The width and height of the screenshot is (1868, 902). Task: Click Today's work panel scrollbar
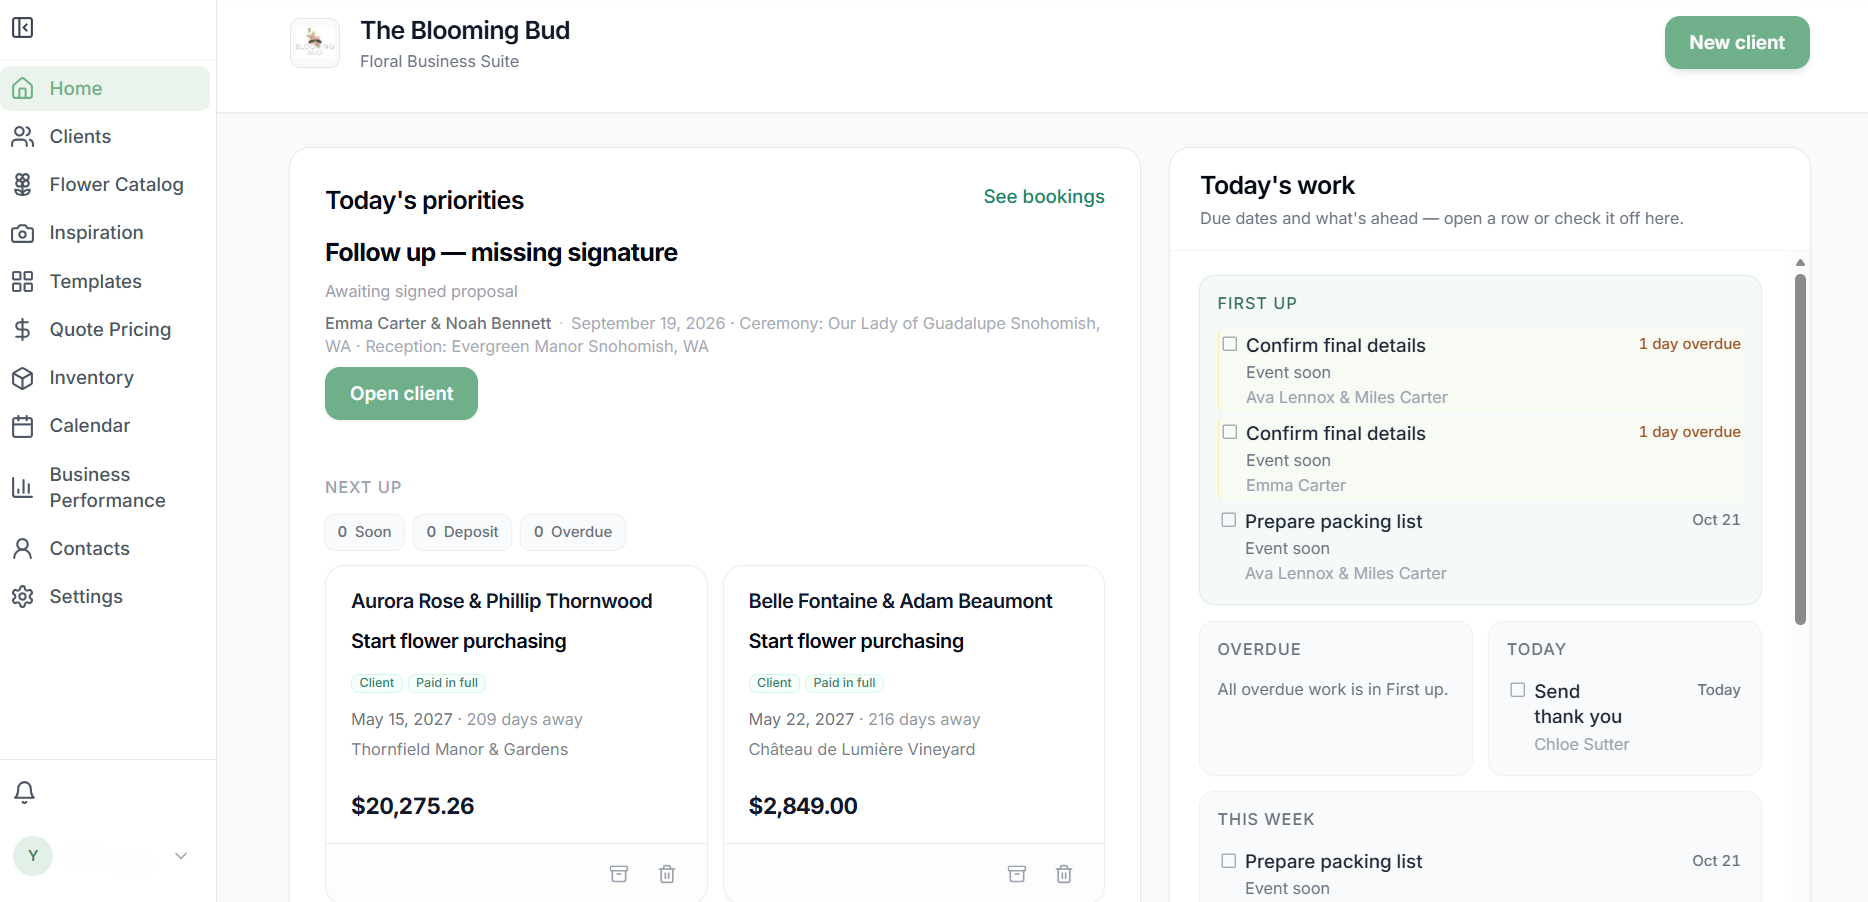[x=1800, y=449]
